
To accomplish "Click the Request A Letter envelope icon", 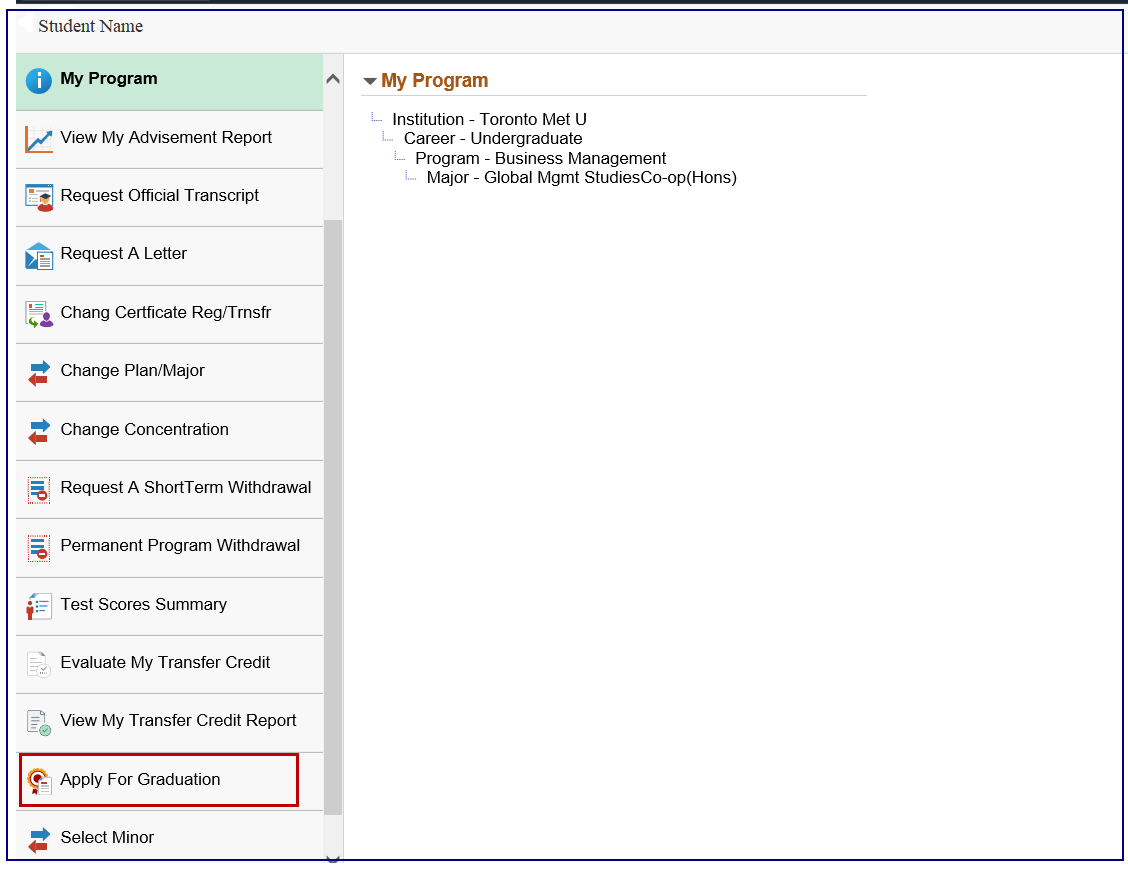I will pyautogui.click(x=39, y=256).
